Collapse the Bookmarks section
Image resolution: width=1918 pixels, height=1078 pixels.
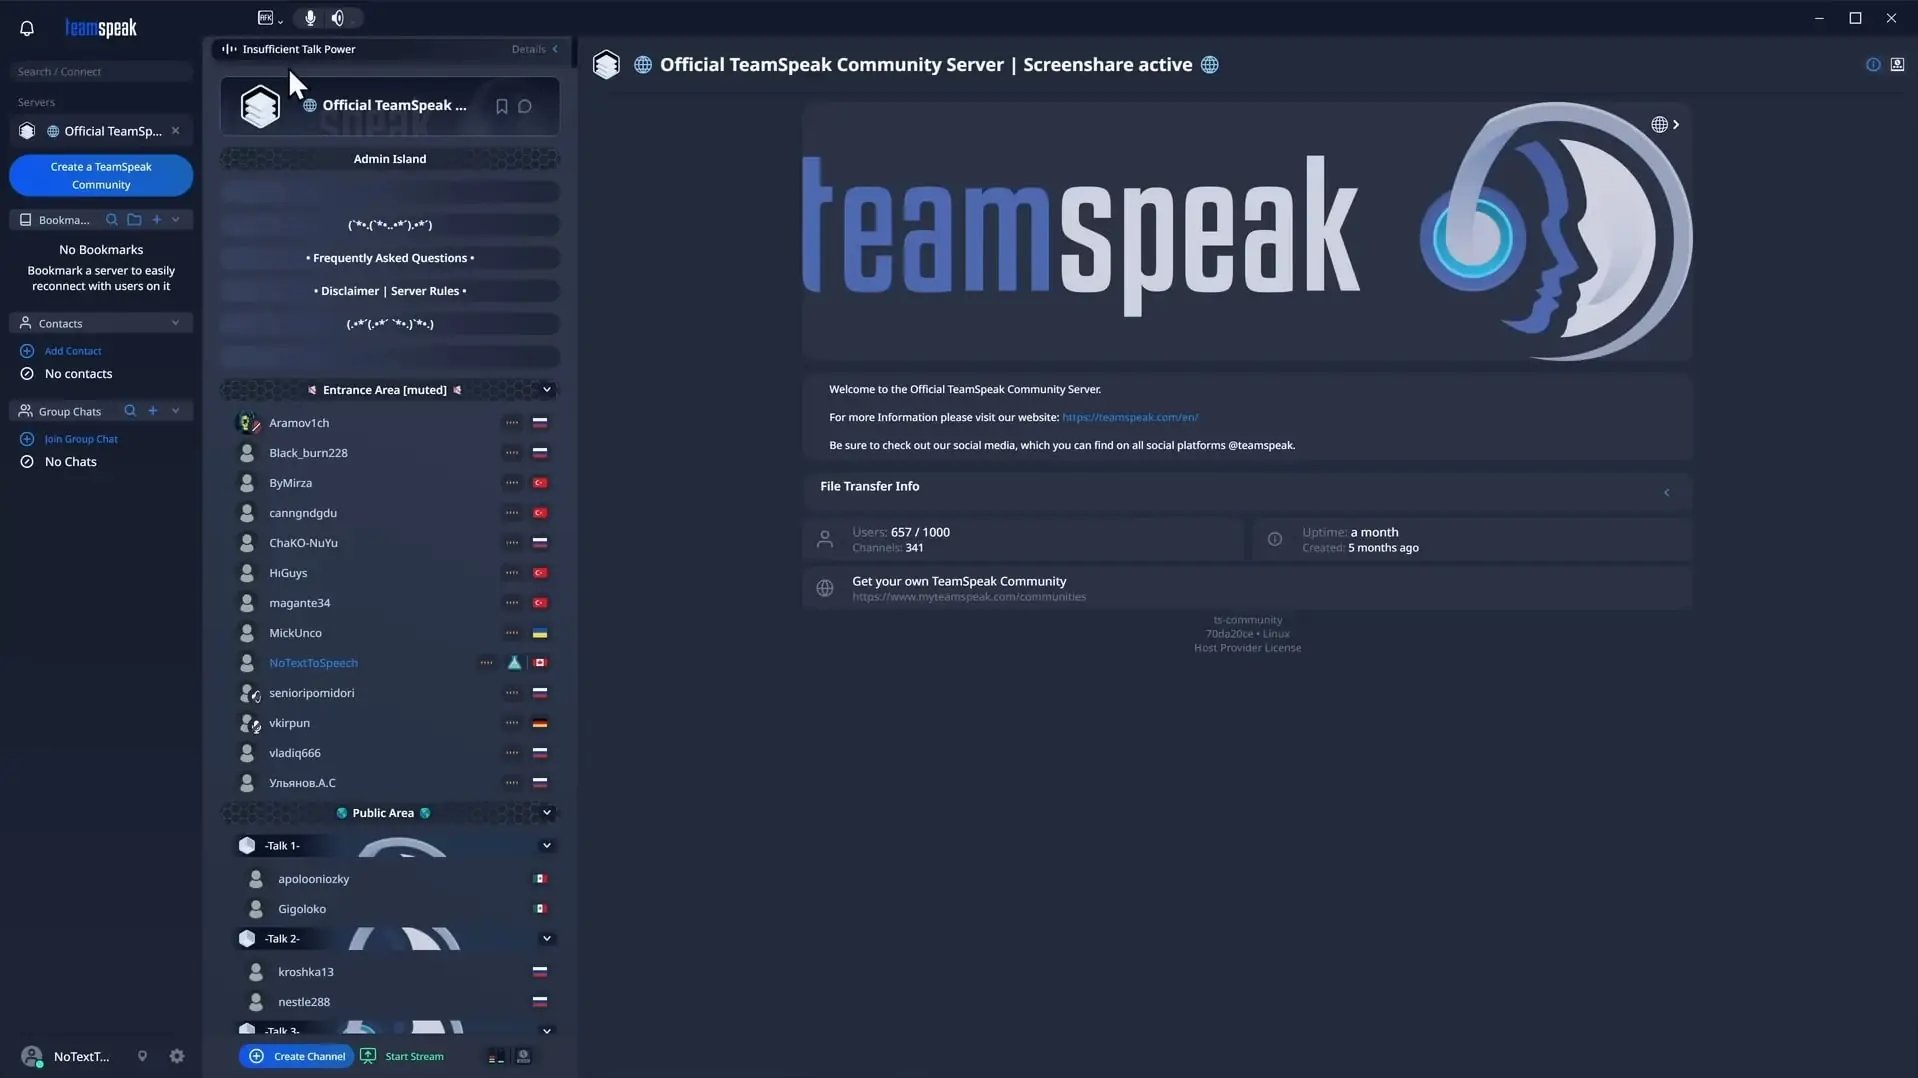click(176, 220)
